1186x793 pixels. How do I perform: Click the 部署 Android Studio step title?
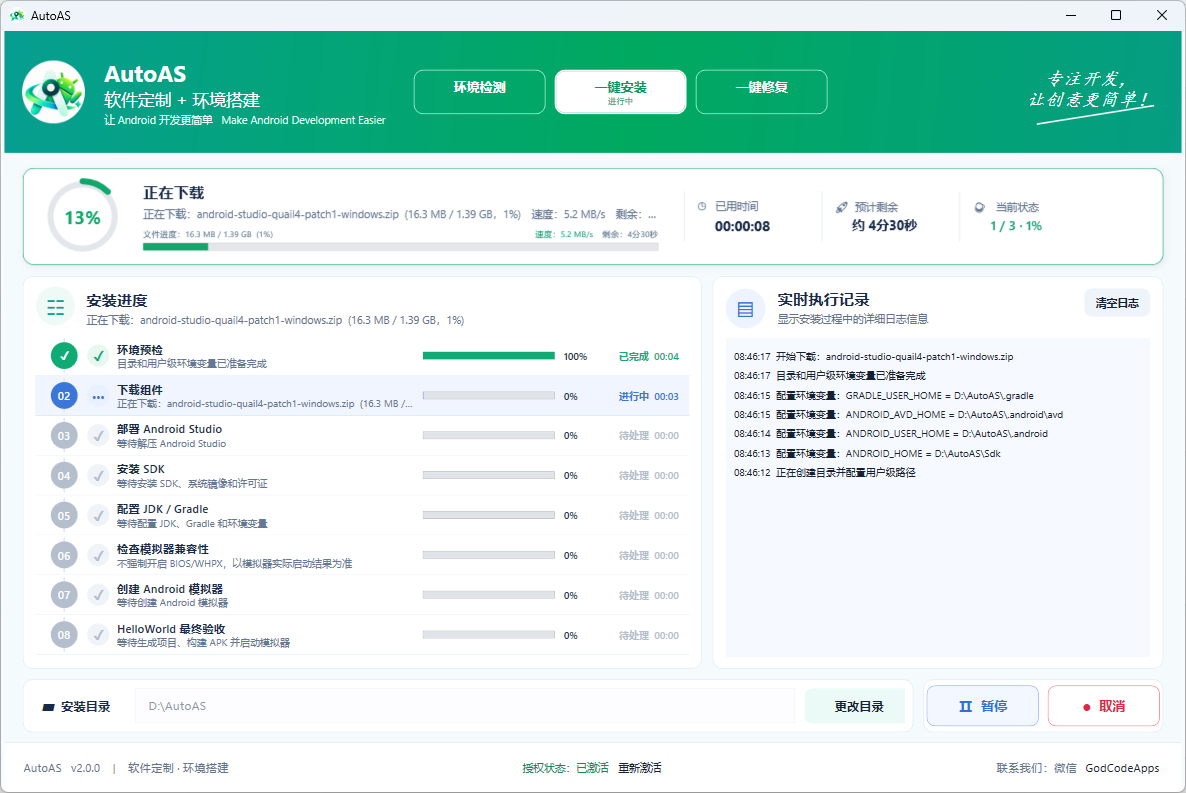click(x=169, y=429)
